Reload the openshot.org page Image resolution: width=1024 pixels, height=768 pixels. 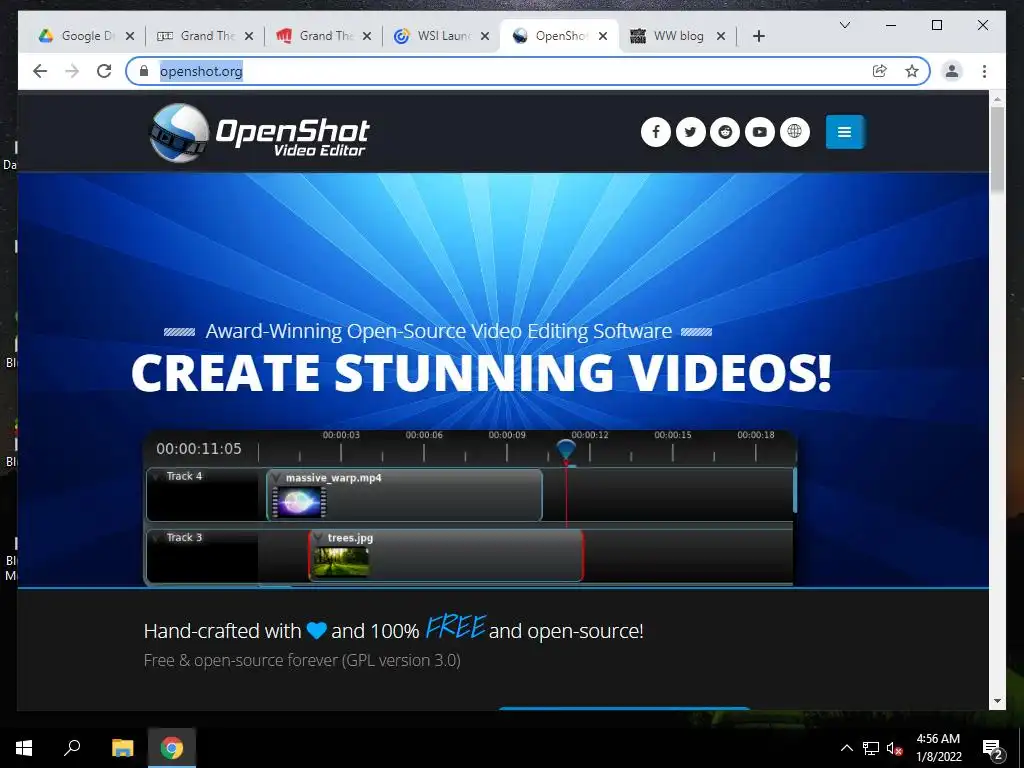point(104,71)
